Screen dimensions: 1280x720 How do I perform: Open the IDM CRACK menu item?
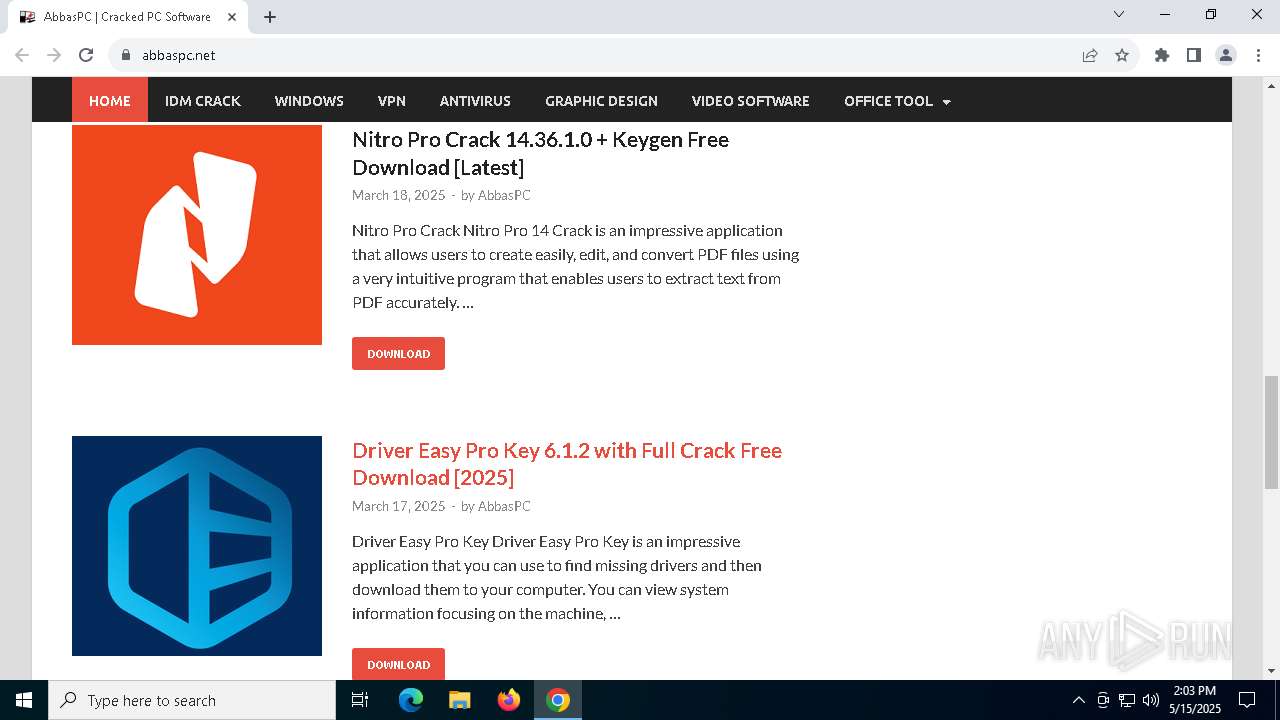point(203,101)
